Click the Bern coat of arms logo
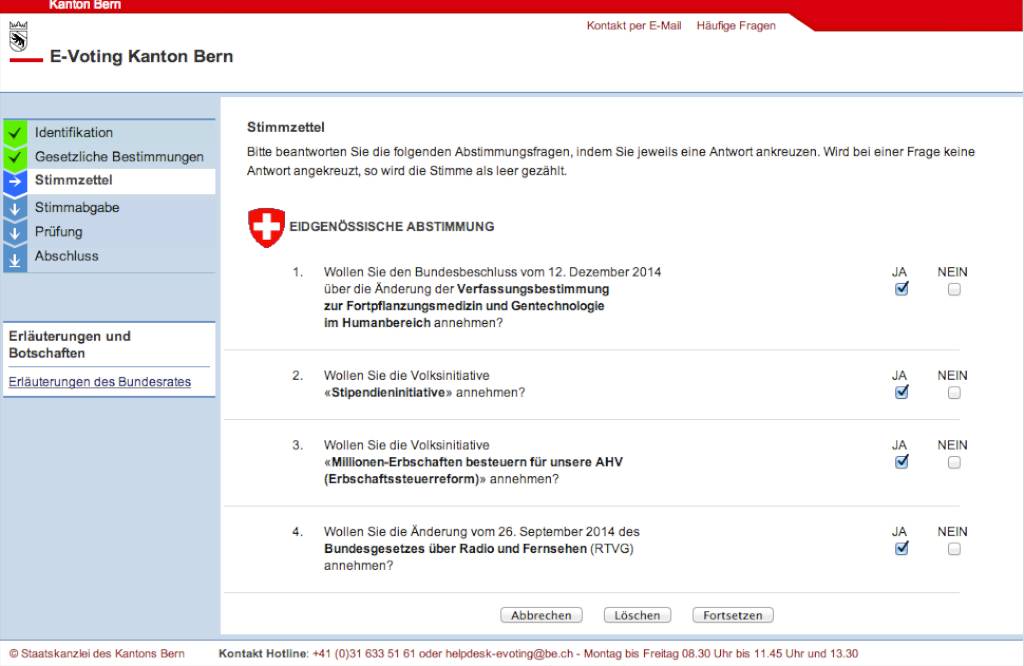Screen dimensions: 1024x666 point(16,39)
